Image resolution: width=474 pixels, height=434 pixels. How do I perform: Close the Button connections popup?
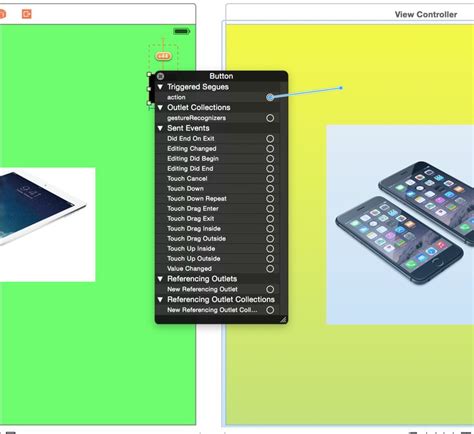click(x=160, y=76)
